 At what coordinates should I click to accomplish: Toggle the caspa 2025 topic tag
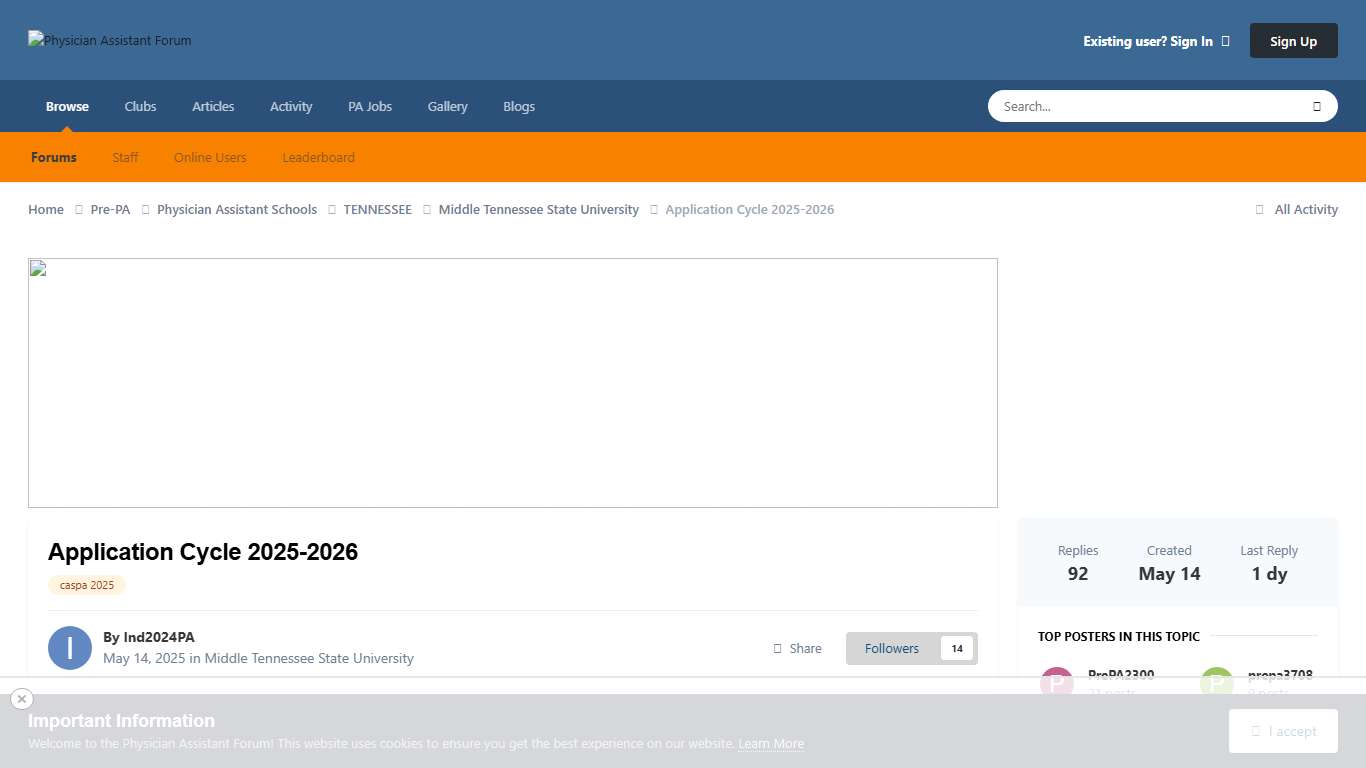86,585
